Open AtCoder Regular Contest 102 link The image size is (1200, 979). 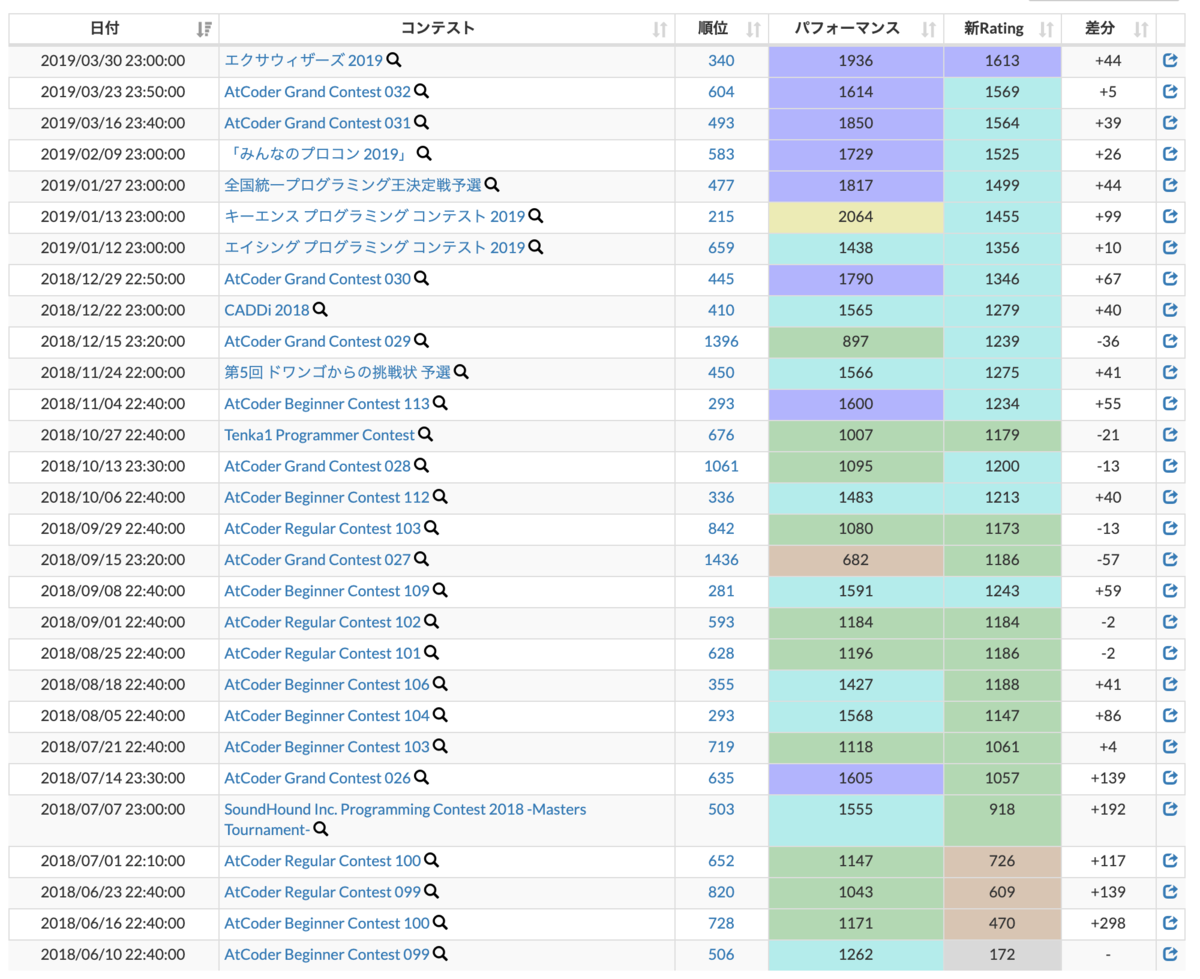click(x=323, y=622)
